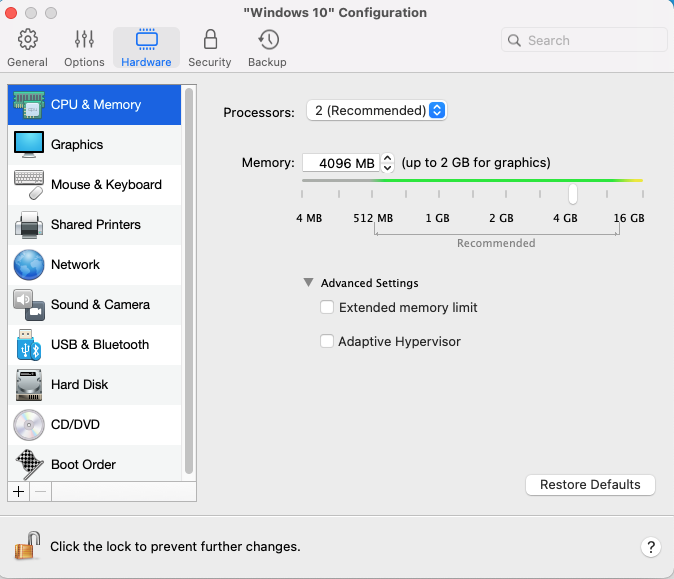This screenshot has height=579, width=674.
Task: Enable Extended memory limit checkbox
Action: point(327,307)
